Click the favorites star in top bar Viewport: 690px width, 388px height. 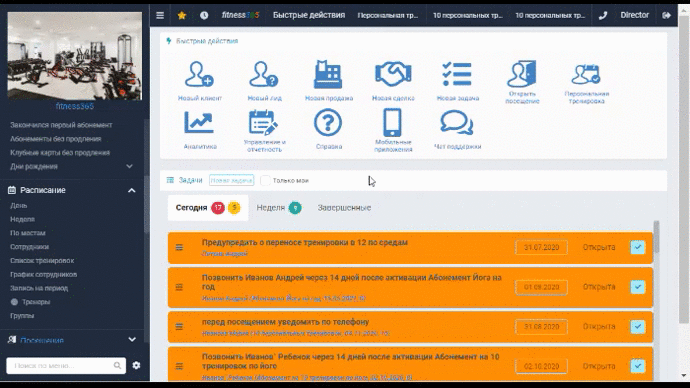(x=182, y=15)
